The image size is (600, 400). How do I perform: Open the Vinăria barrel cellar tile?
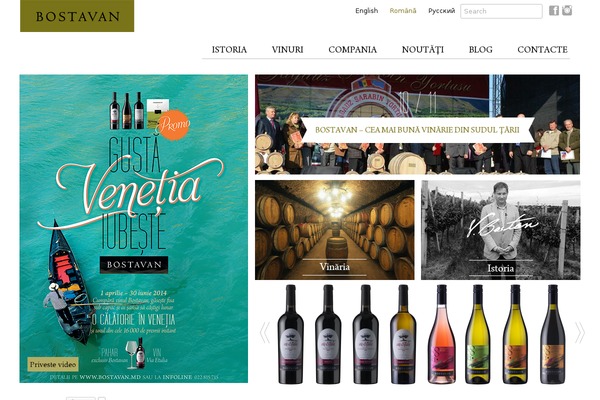click(x=334, y=230)
